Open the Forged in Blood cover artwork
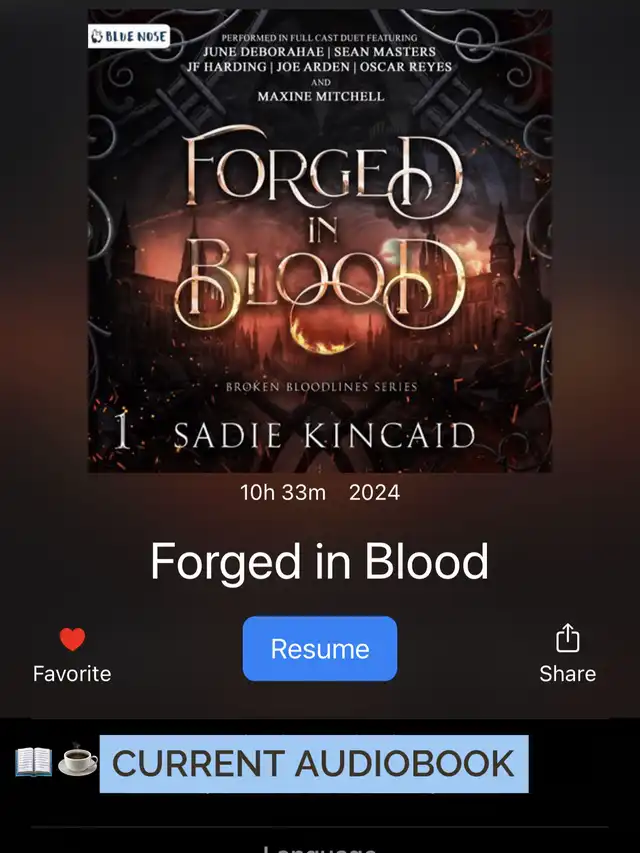This screenshot has width=640, height=853. pos(320,240)
